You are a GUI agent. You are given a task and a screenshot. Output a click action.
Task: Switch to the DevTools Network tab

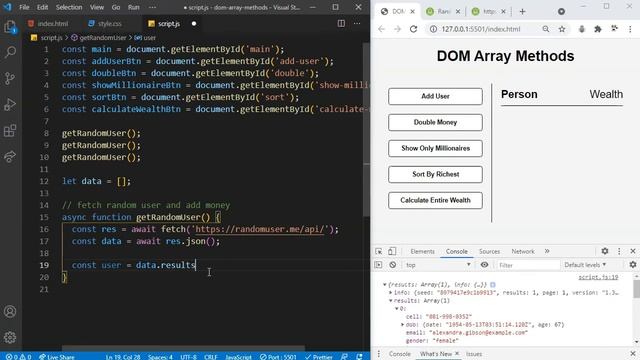tap(523, 251)
